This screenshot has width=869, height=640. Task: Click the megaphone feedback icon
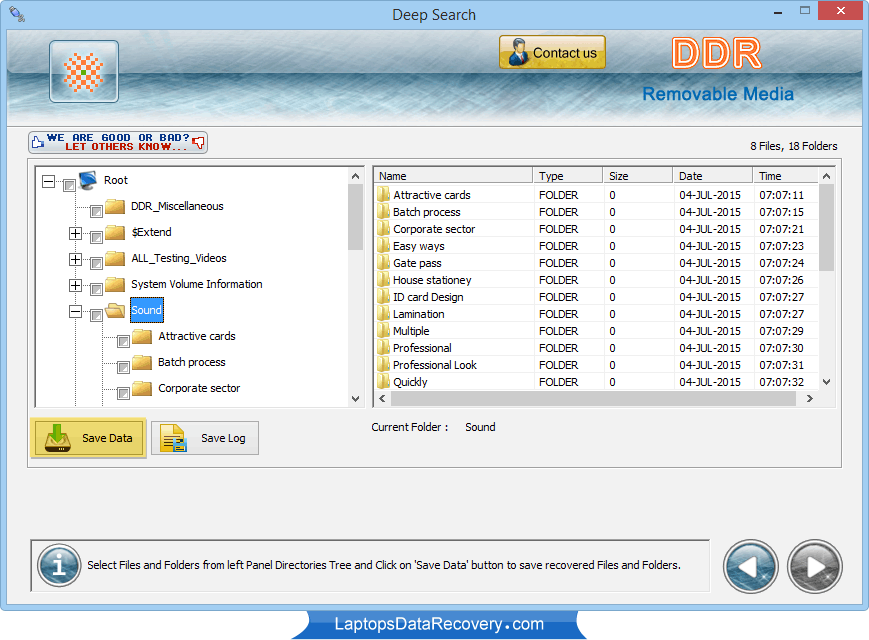(x=198, y=140)
